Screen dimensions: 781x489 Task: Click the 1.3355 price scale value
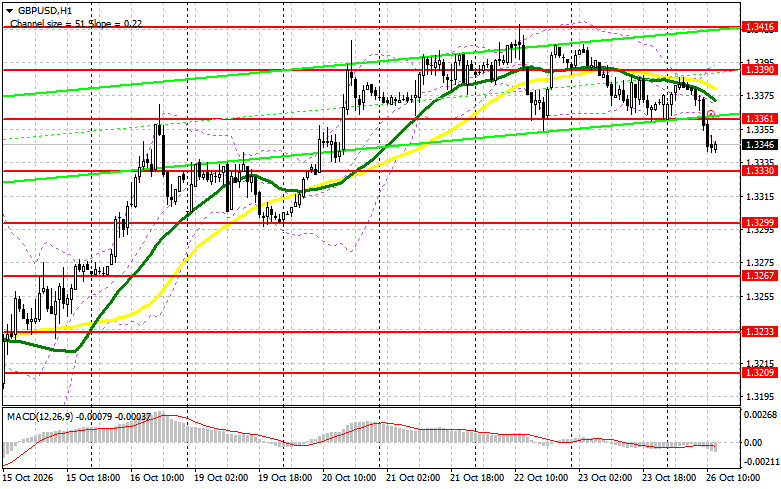tap(760, 129)
